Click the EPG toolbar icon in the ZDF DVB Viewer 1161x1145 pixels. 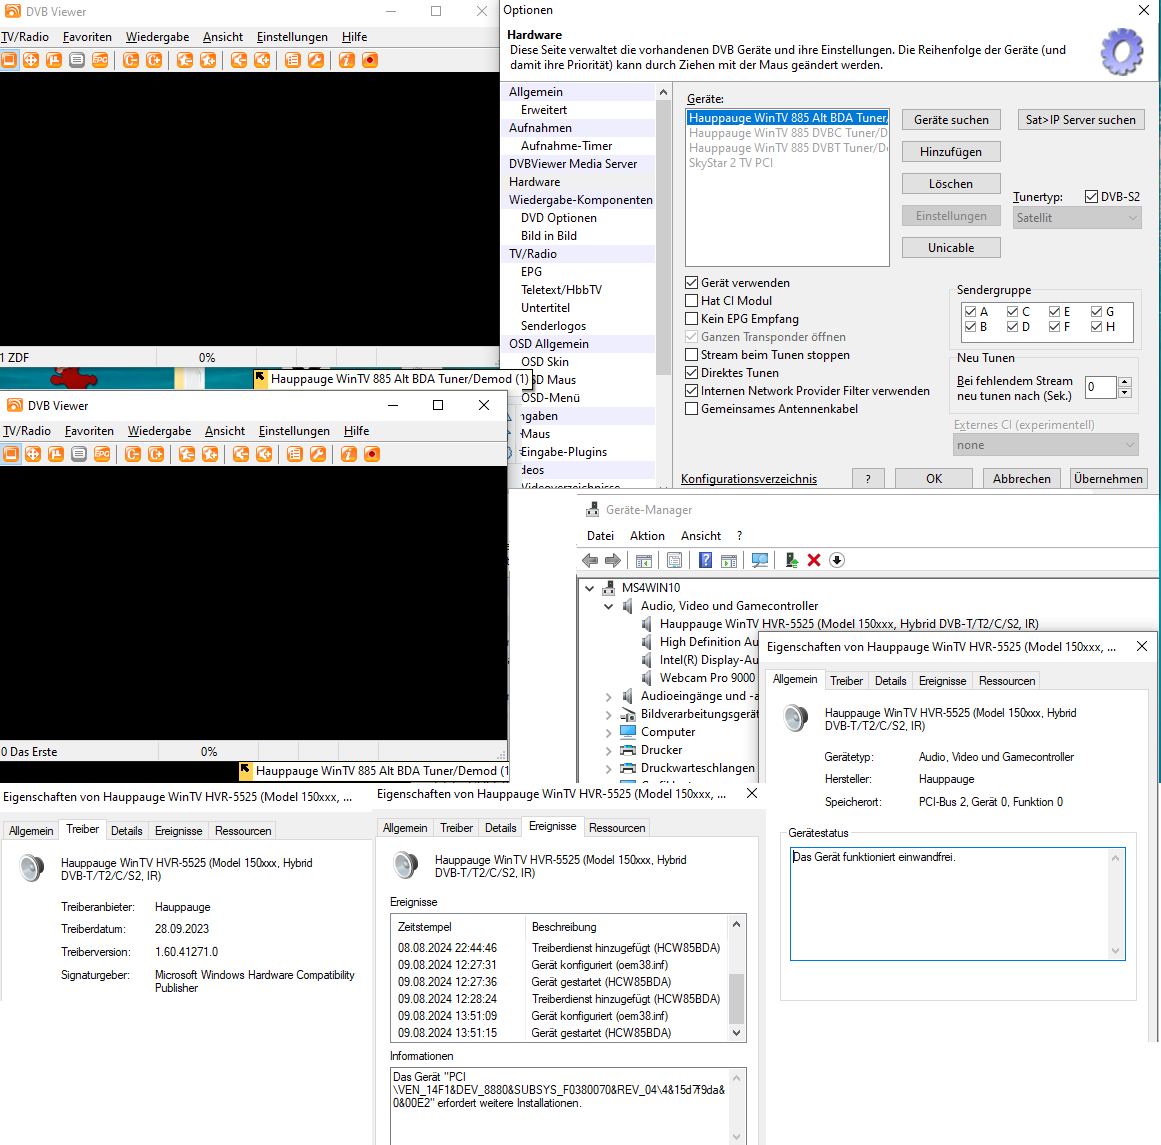[100, 60]
